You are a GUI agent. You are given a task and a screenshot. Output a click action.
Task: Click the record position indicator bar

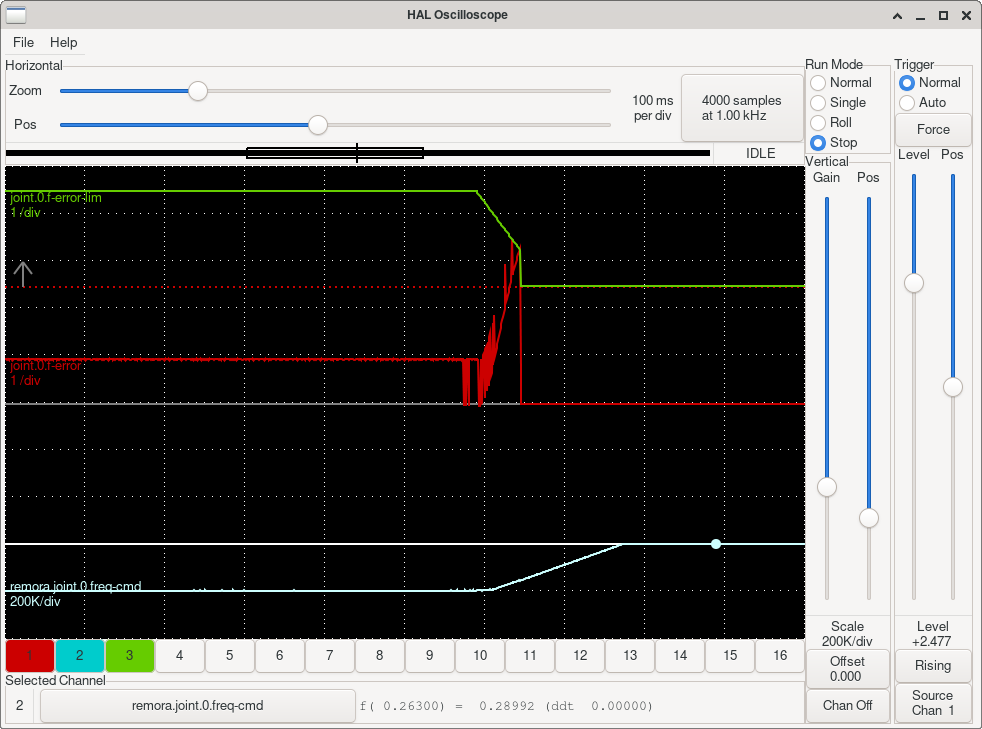pyautogui.click(x=358, y=153)
